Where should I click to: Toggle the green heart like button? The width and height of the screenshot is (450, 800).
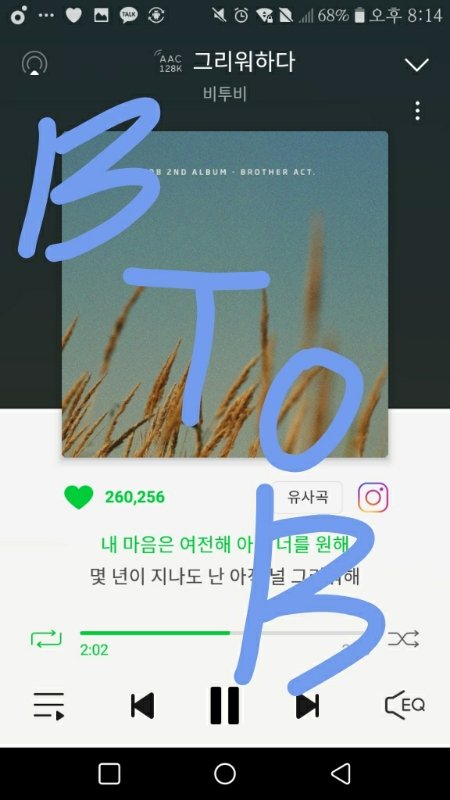79,497
